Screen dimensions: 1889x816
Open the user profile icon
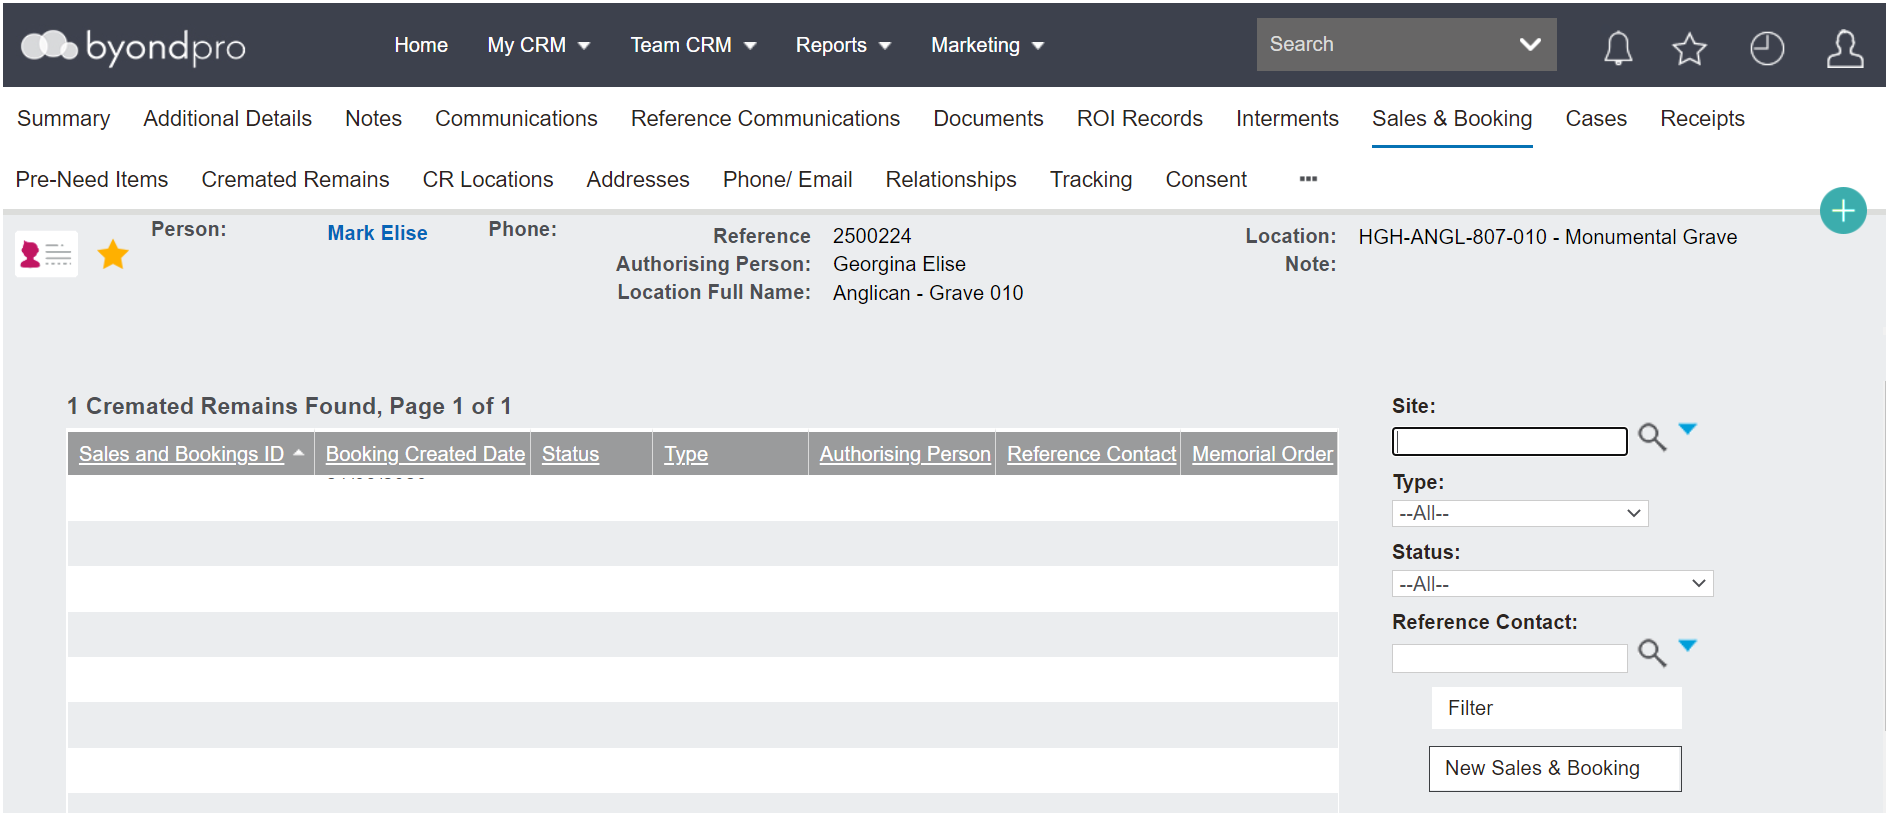(x=1844, y=47)
